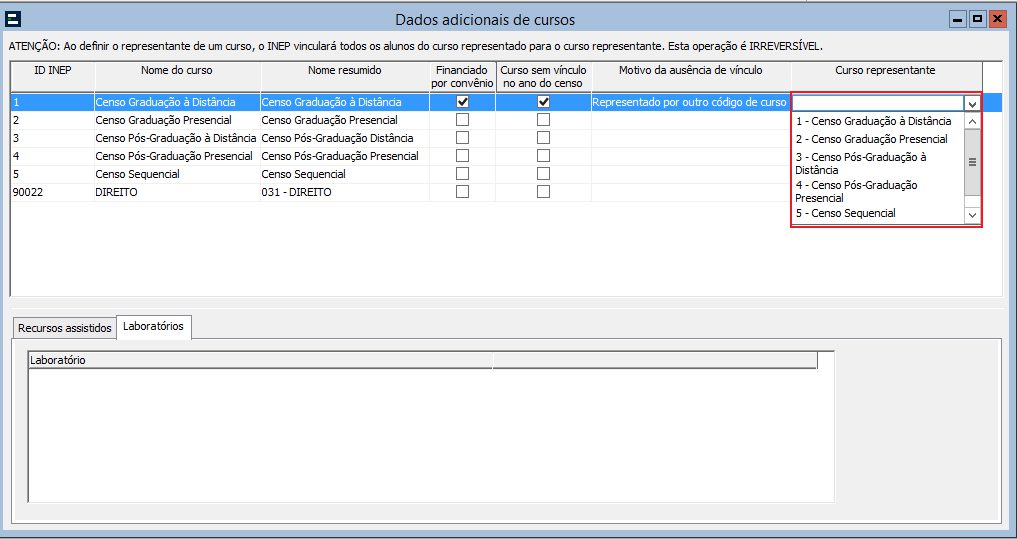Click the ID INEP column header
Image resolution: width=1017 pixels, height=539 pixels.
pyautogui.click(x=53, y=77)
